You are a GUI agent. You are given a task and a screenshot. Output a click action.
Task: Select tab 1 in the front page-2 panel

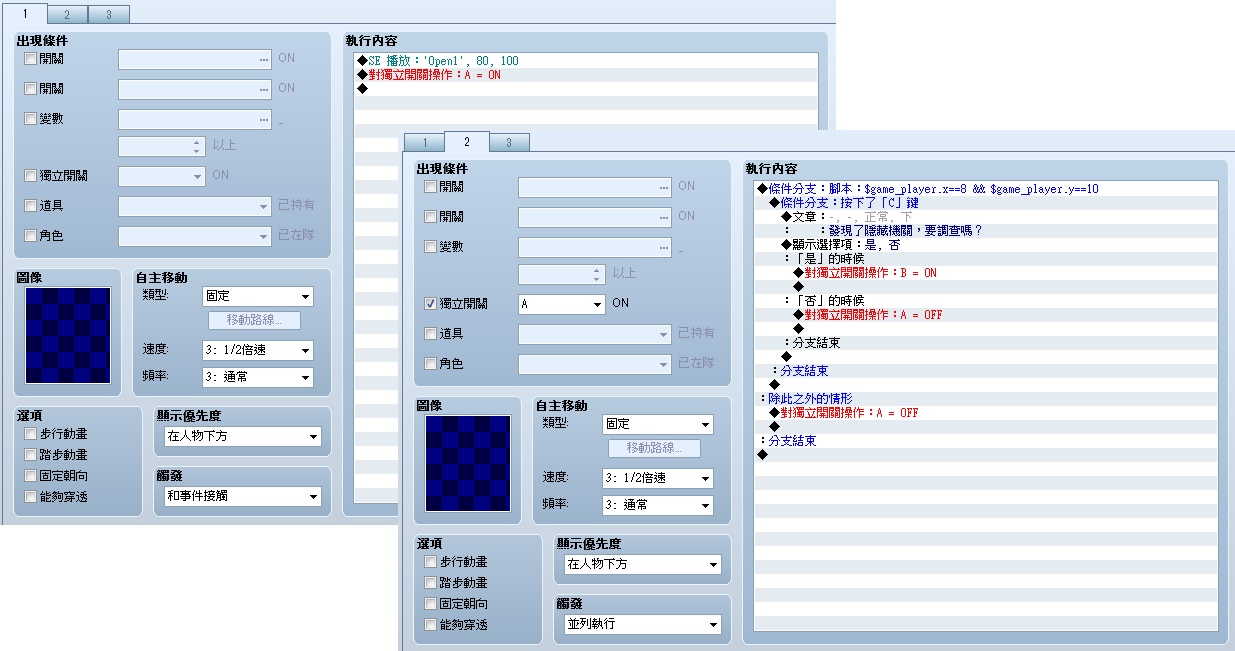point(425,143)
